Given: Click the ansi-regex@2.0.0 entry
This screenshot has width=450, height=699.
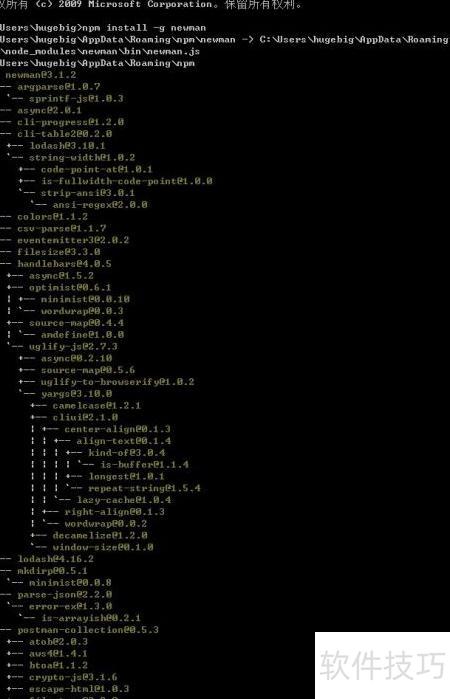Looking at the screenshot, I should (x=100, y=205).
